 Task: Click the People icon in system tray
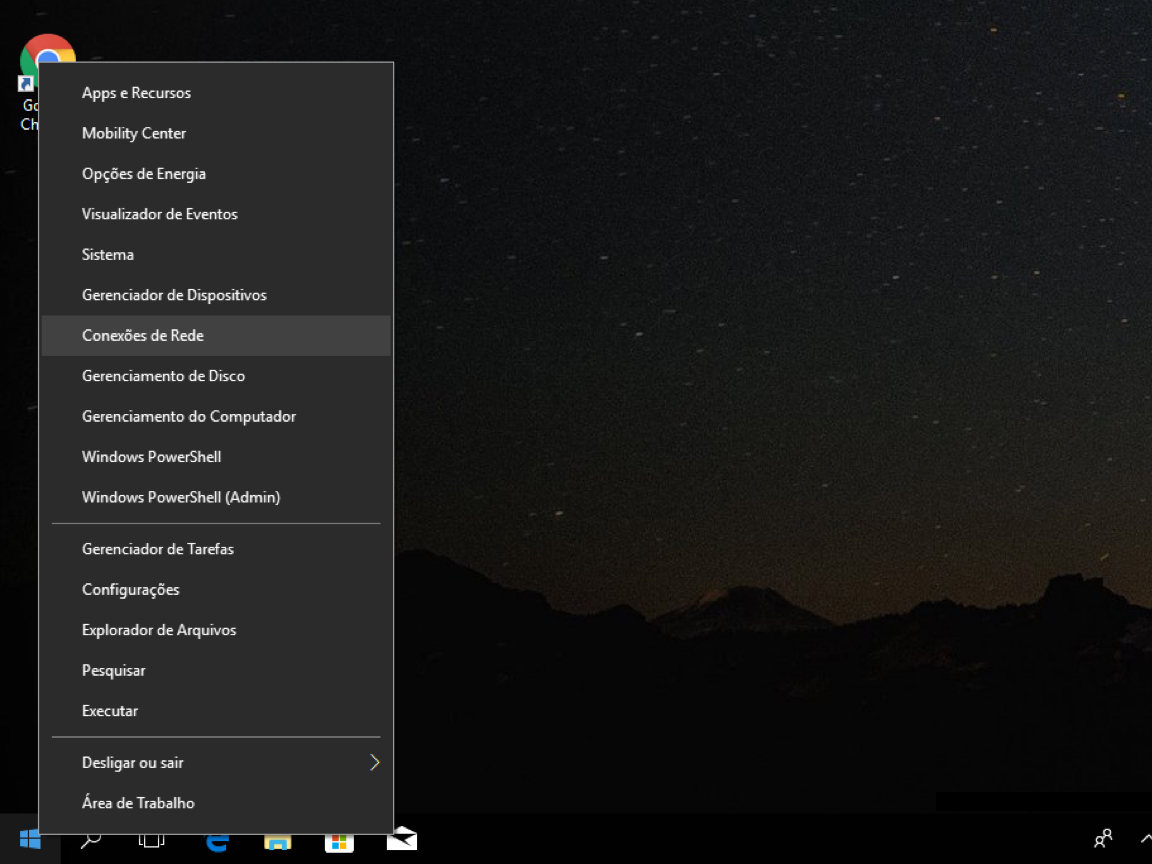coord(1103,838)
